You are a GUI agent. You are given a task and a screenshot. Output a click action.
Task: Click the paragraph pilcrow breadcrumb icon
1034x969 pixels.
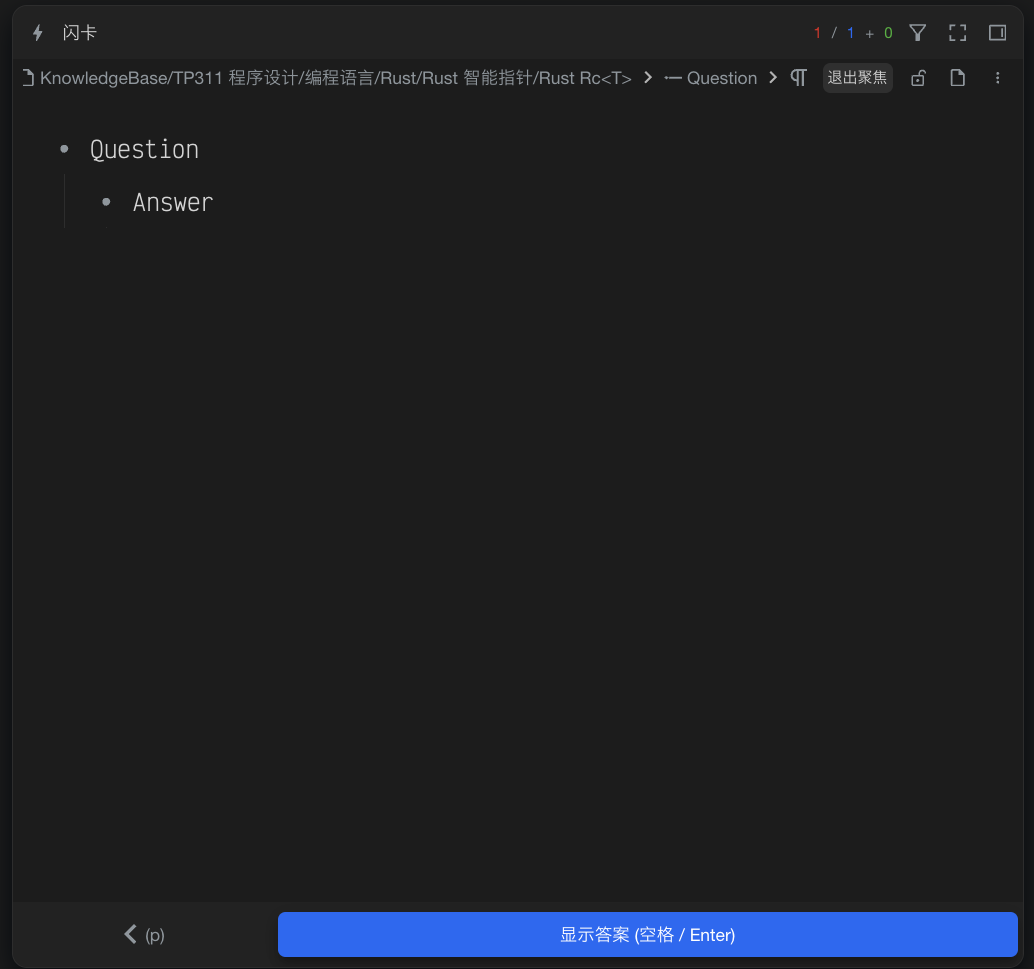(799, 78)
